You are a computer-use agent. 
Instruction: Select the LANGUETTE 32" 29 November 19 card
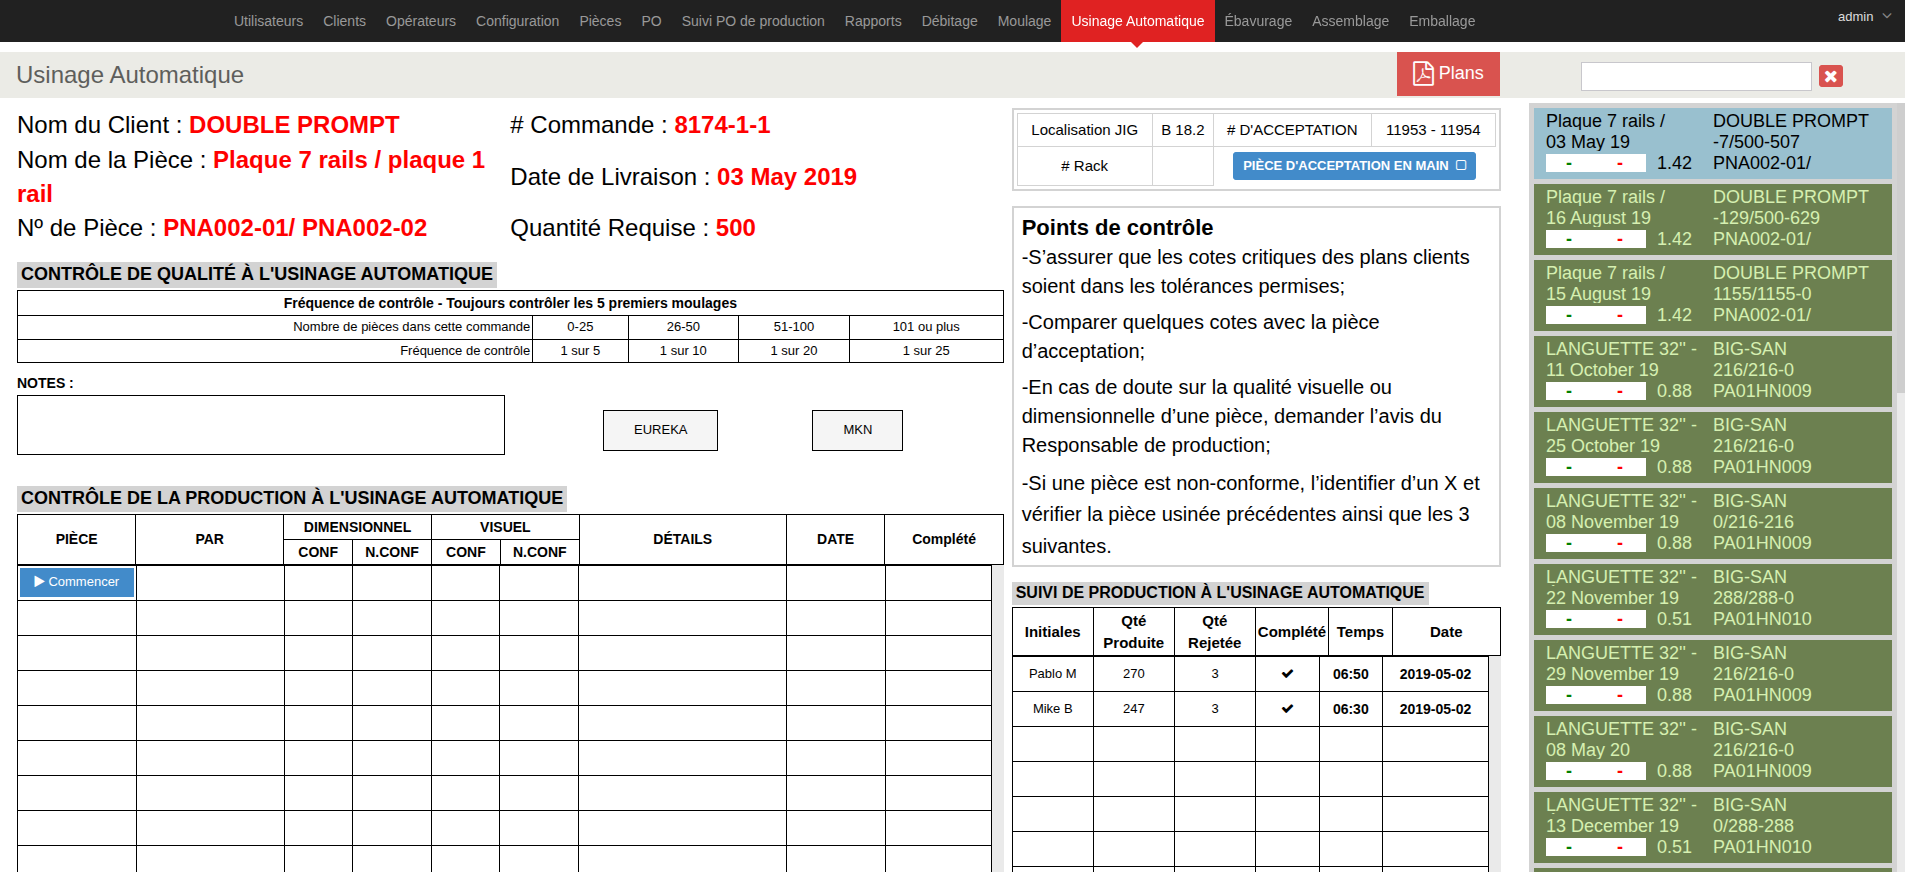tap(1712, 674)
